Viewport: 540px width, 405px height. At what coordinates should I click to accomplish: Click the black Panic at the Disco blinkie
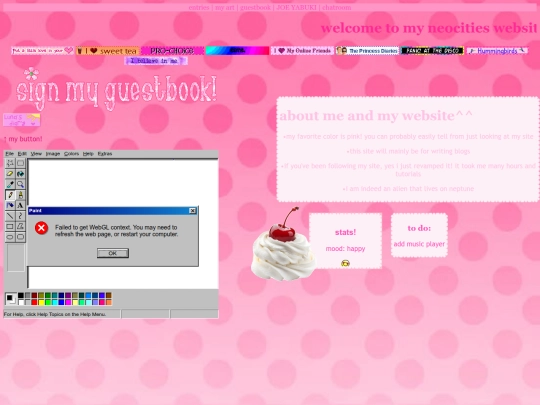click(432, 51)
